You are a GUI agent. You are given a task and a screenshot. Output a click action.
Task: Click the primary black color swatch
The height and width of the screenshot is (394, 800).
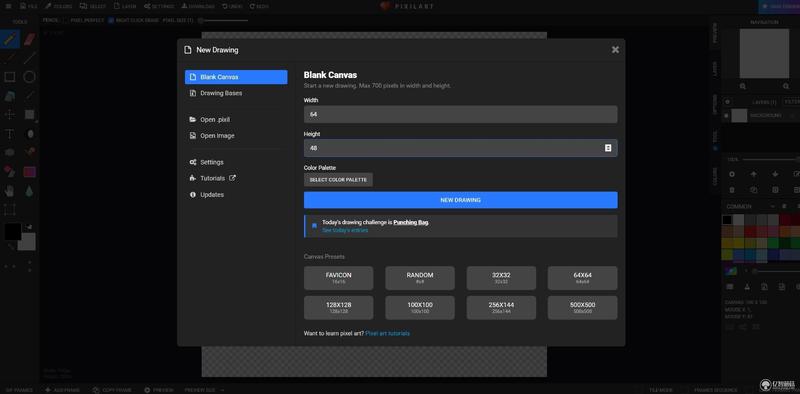click(x=13, y=231)
